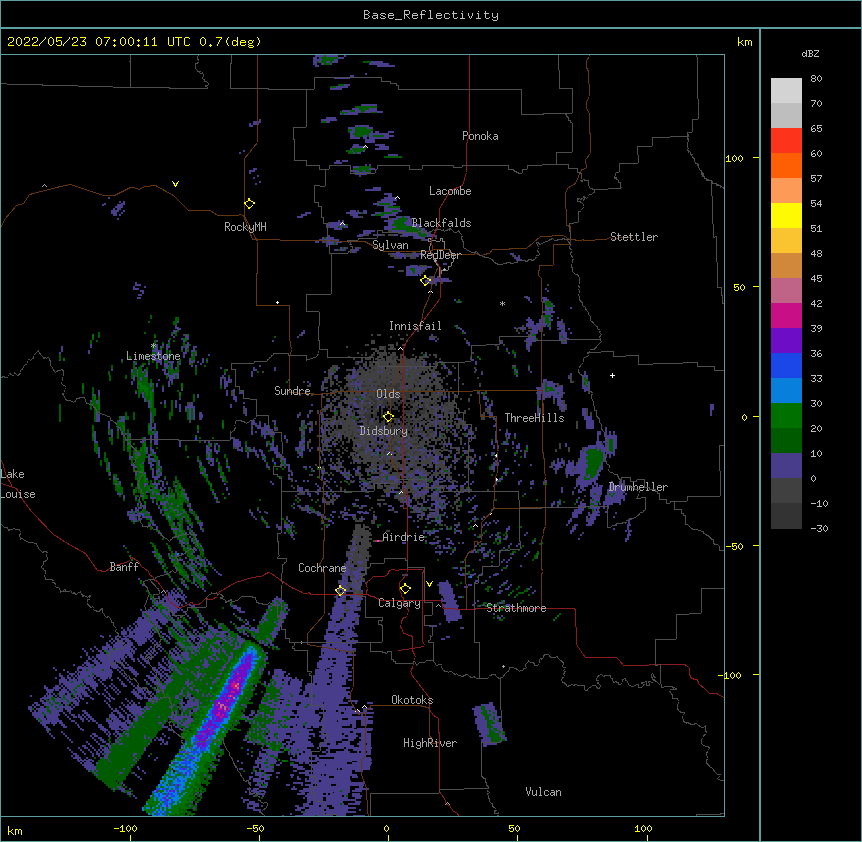Viewport: 862px width, 842px height.
Task: Click the Cochrane label
Action: (322, 568)
